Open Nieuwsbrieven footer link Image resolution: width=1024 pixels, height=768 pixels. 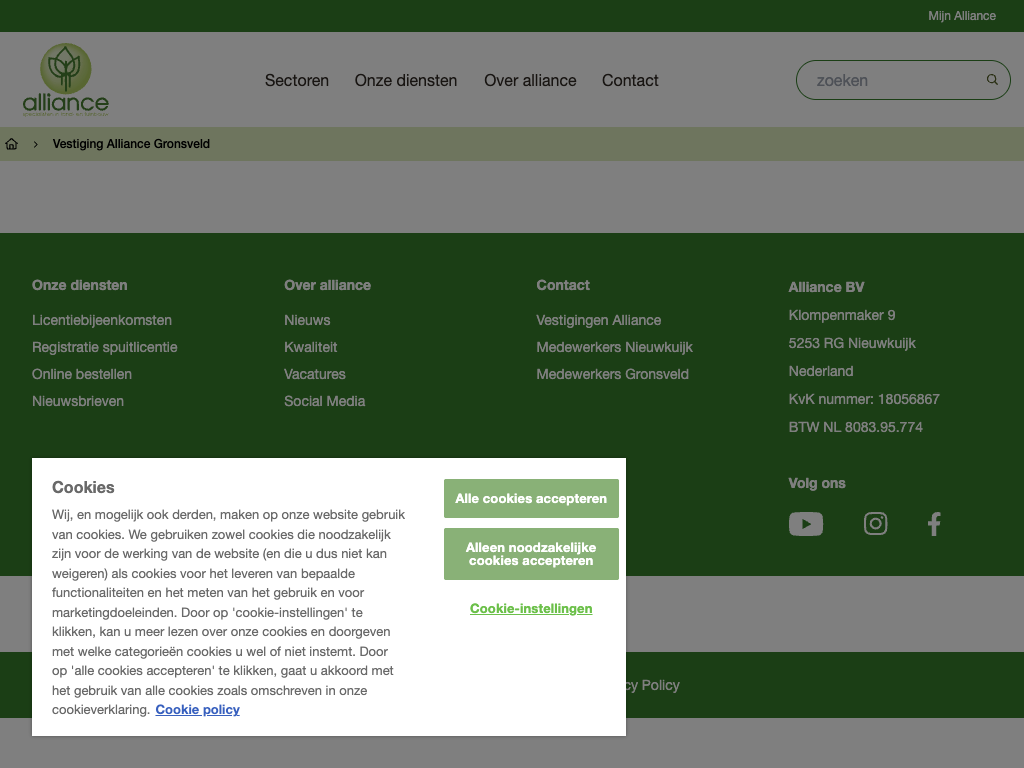point(78,401)
